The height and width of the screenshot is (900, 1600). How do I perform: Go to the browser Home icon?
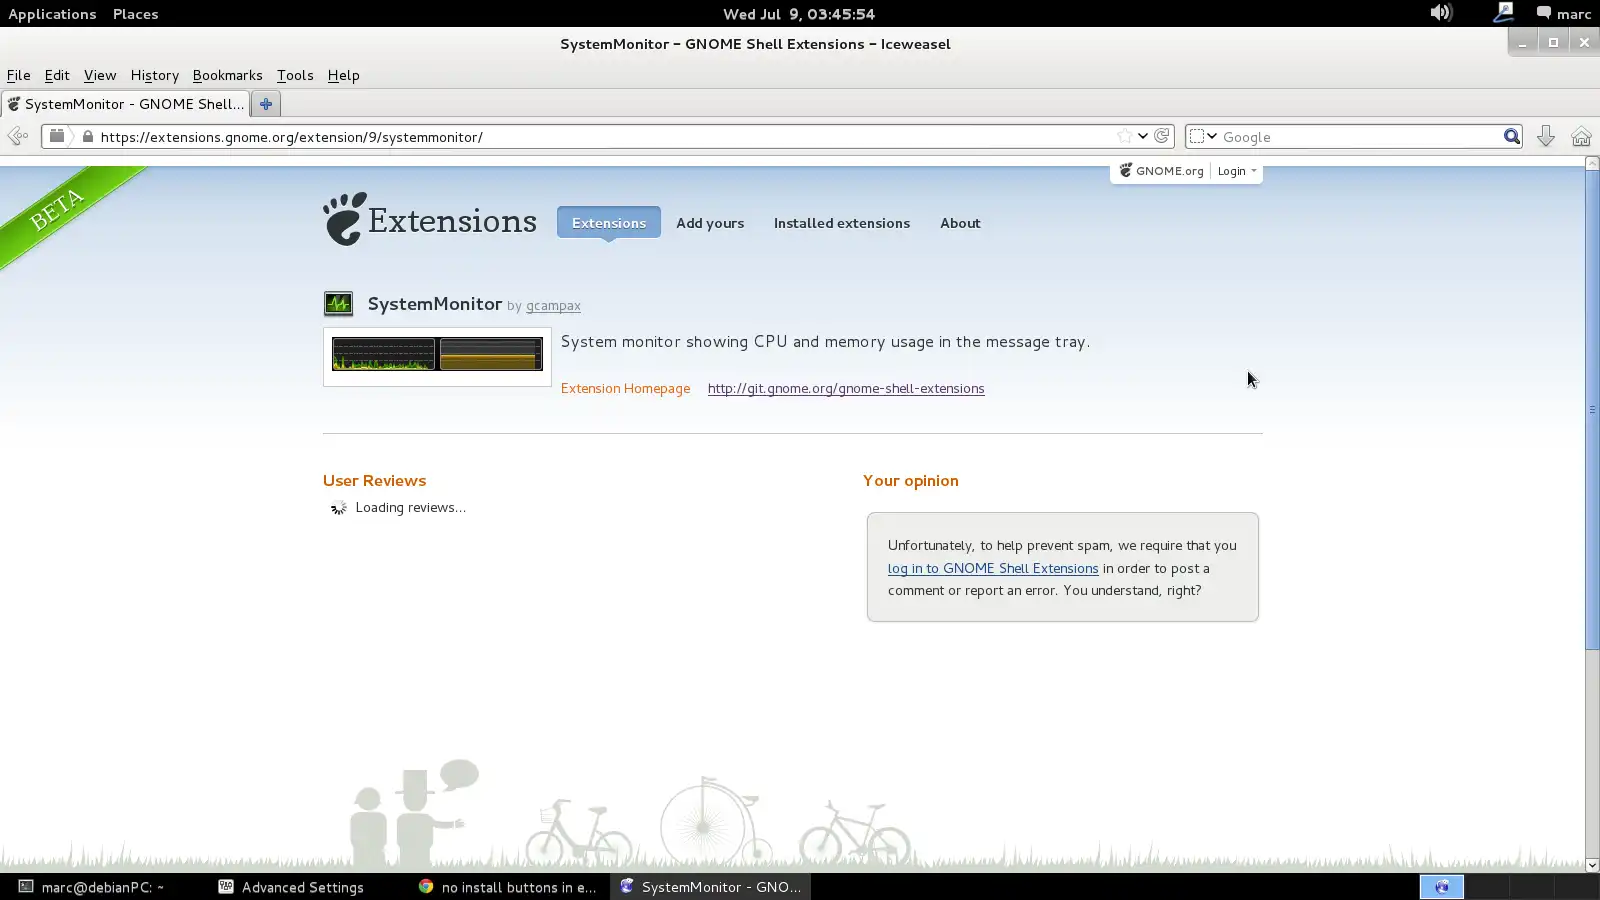[x=1581, y=136]
